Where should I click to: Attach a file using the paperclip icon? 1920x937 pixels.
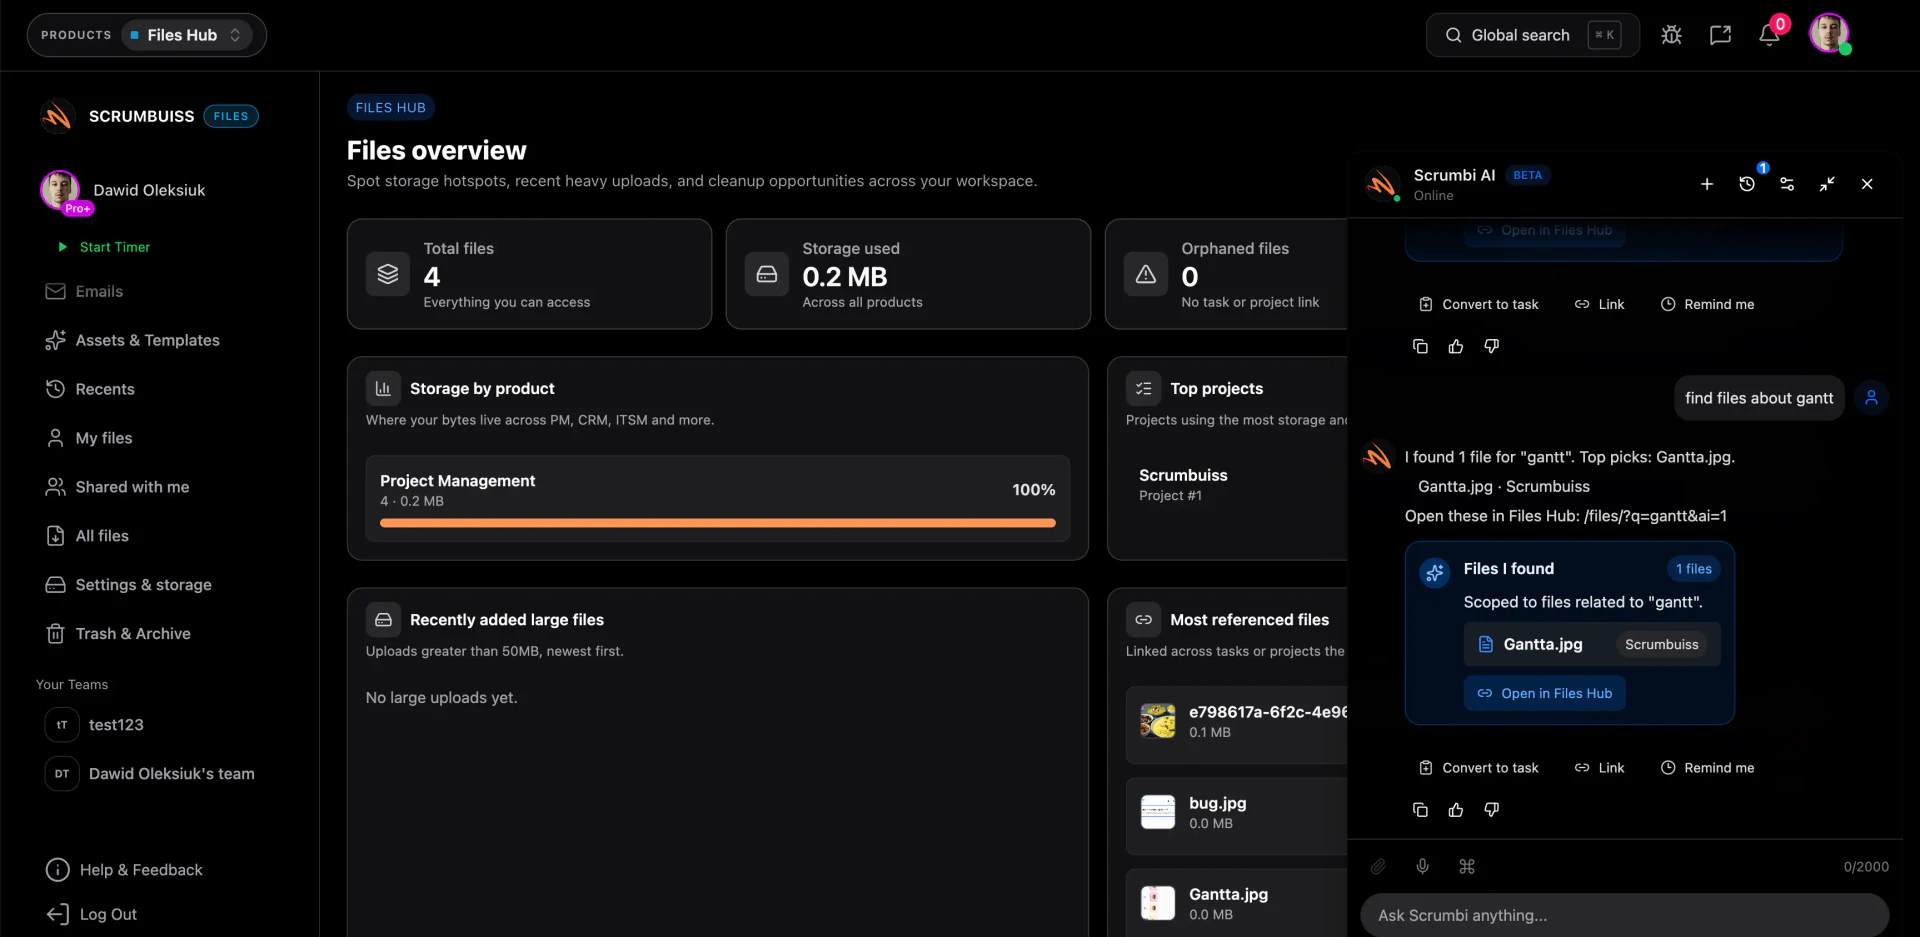(x=1378, y=866)
